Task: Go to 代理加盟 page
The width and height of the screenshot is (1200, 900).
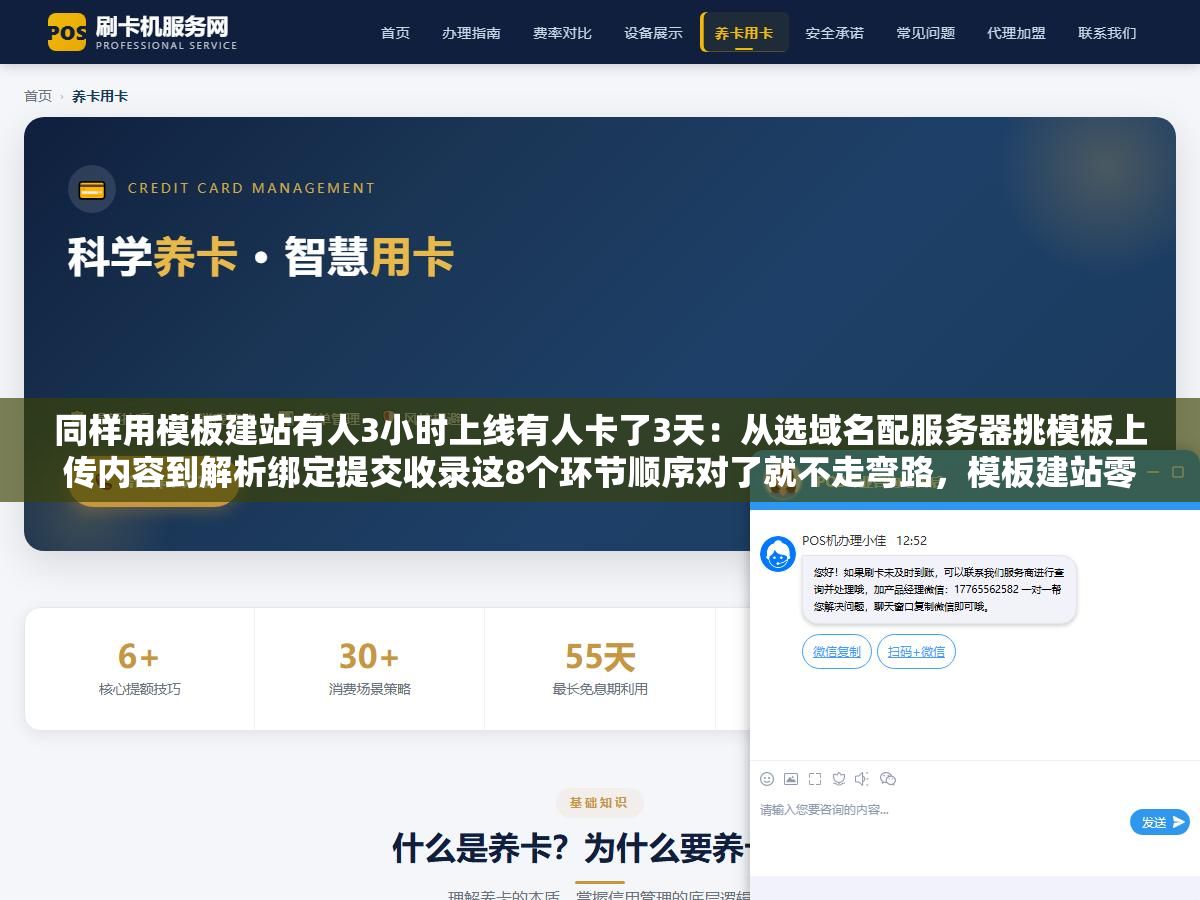Action: pyautogui.click(x=1016, y=33)
